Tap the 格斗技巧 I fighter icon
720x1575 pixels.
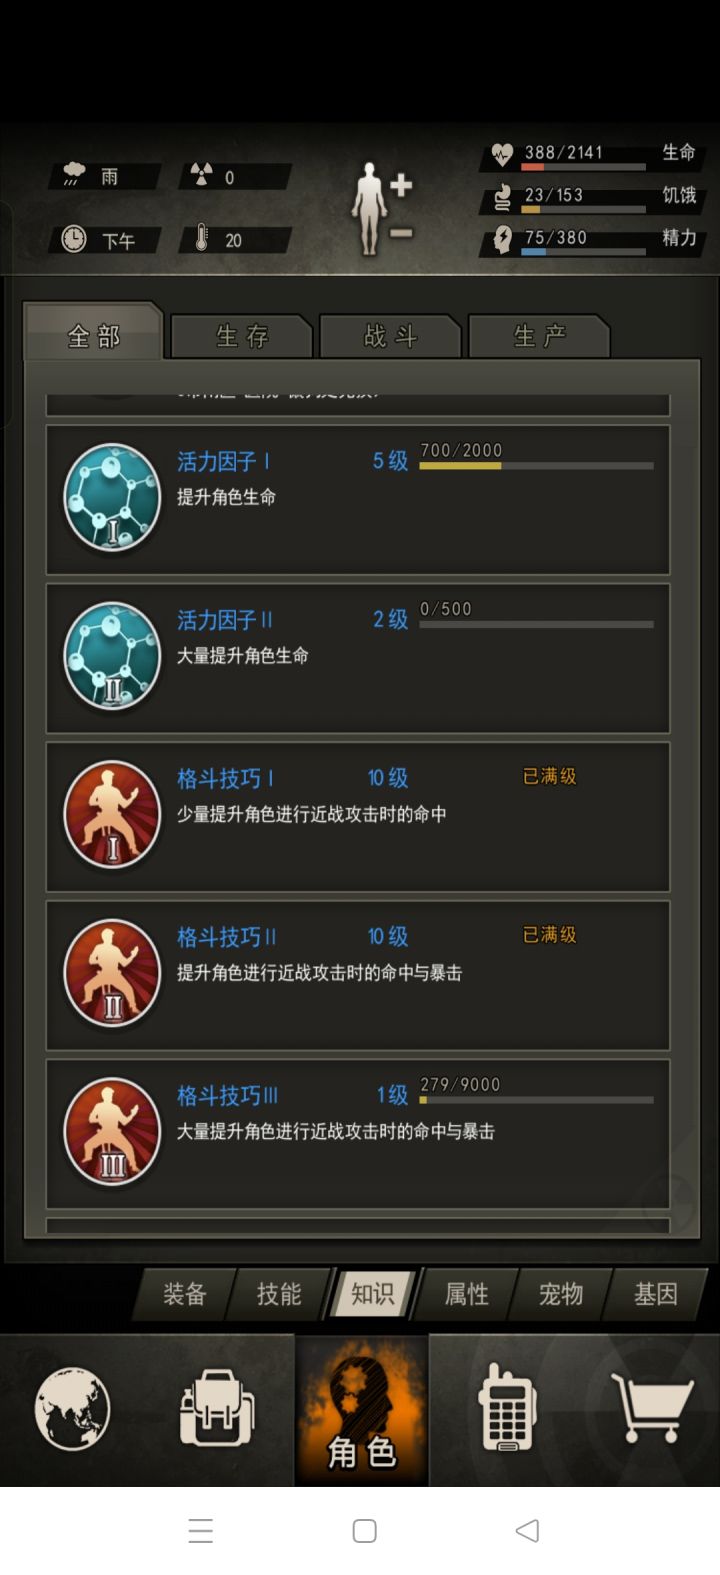tap(112, 815)
